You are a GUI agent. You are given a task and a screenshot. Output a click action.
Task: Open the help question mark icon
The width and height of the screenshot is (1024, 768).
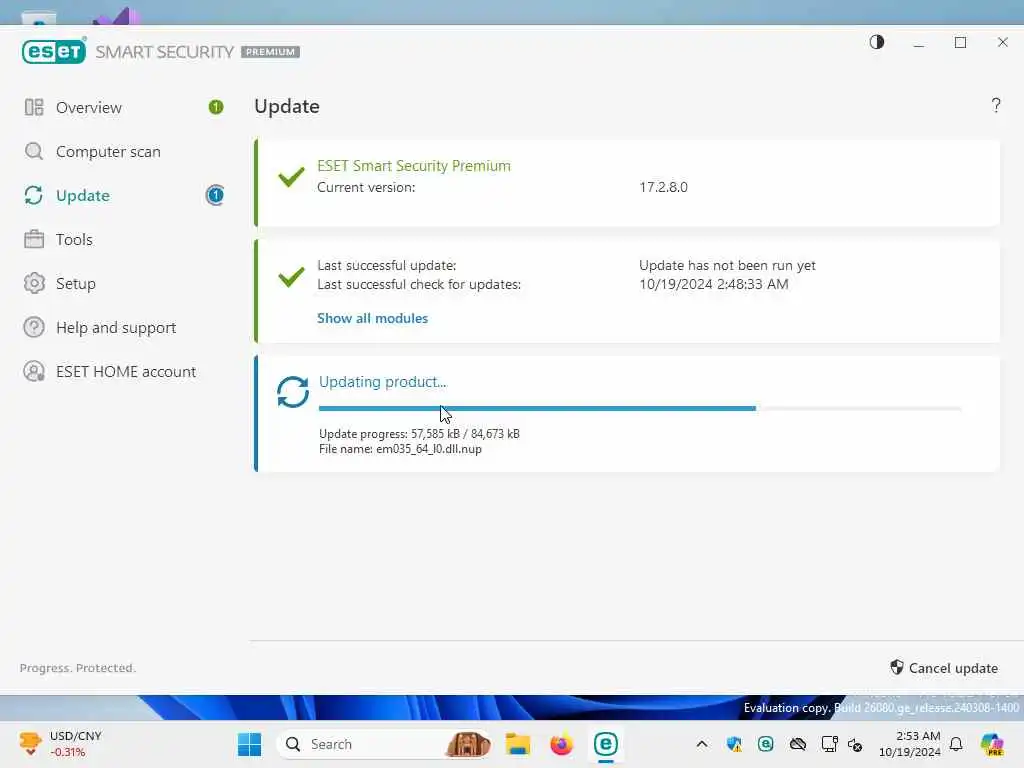[x=996, y=105]
